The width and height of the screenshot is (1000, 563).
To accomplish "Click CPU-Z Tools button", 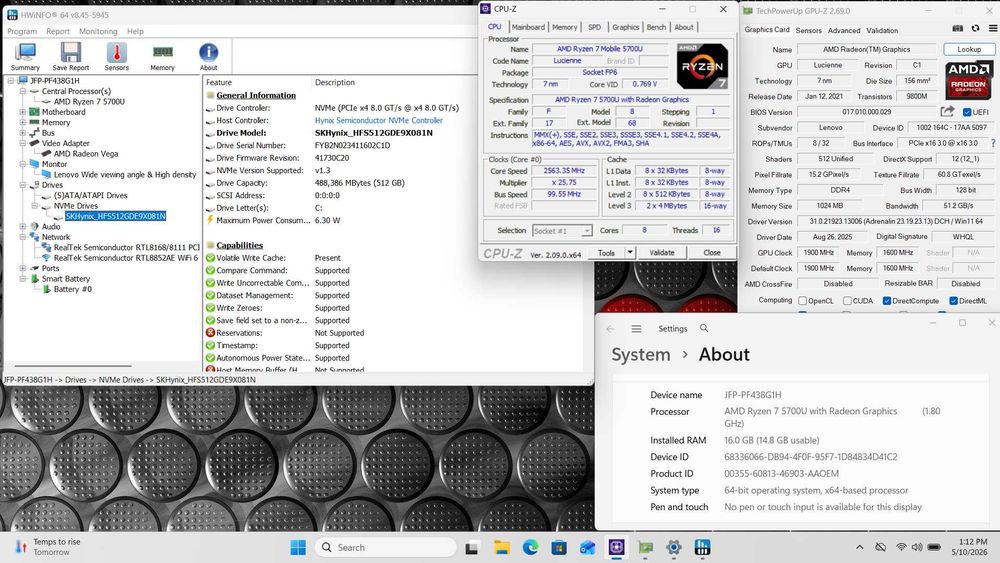I will coord(606,252).
